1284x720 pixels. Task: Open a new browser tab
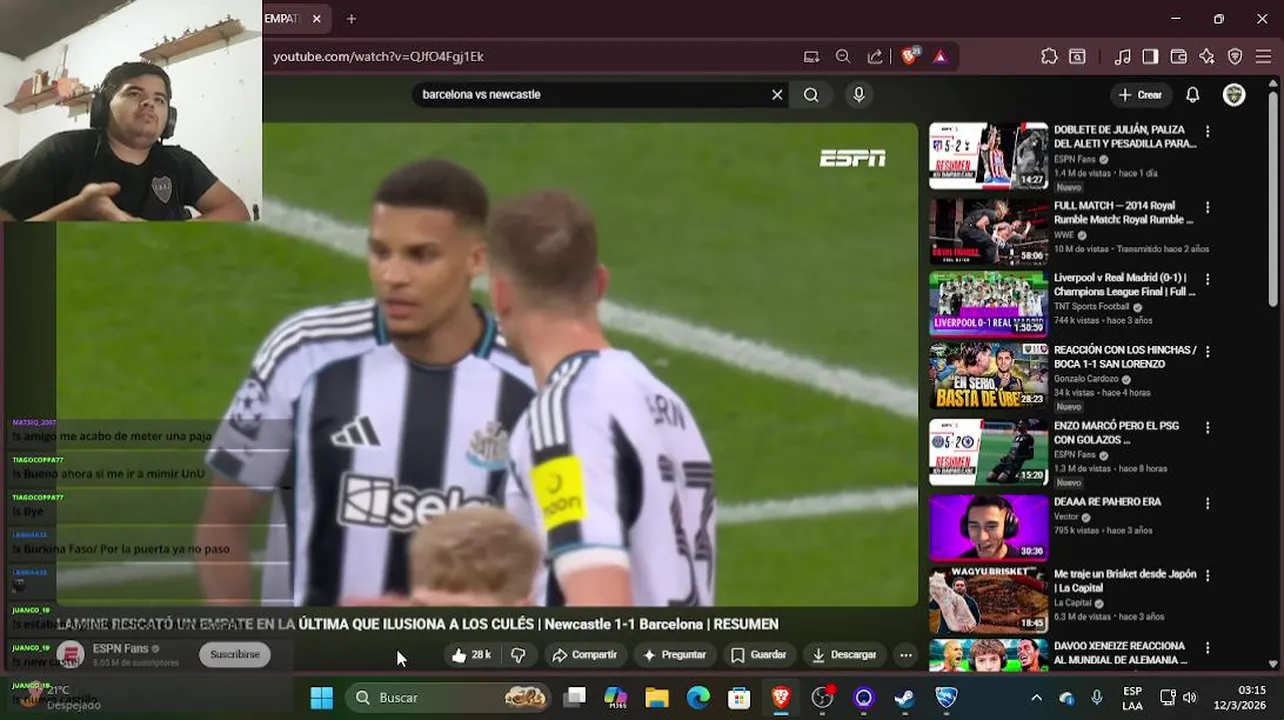tap(351, 19)
